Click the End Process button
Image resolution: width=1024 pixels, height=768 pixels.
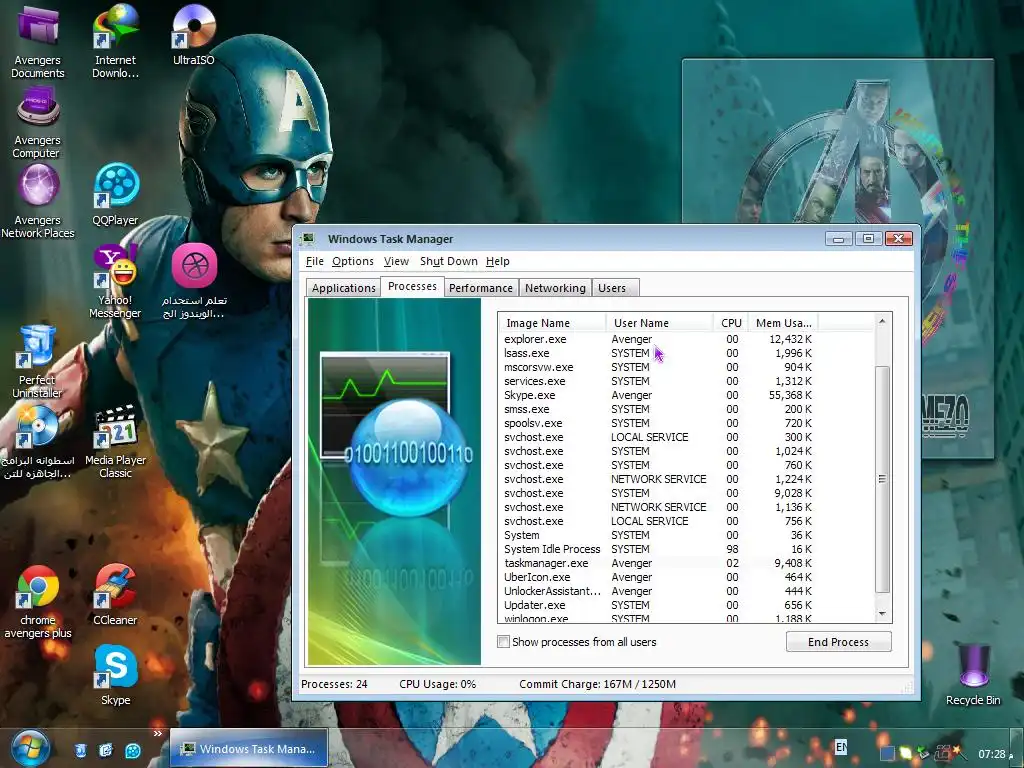tap(839, 642)
